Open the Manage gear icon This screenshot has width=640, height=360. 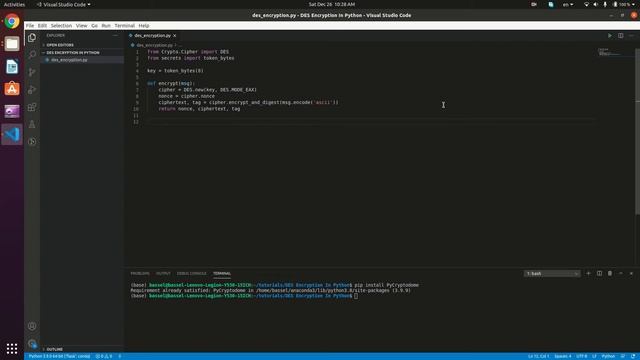point(32,343)
